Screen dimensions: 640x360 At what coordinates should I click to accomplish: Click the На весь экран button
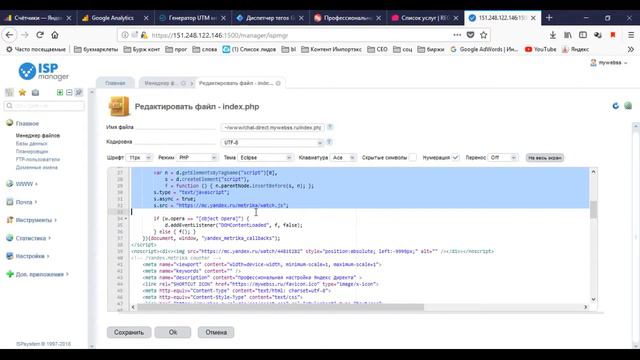[x=545, y=158]
